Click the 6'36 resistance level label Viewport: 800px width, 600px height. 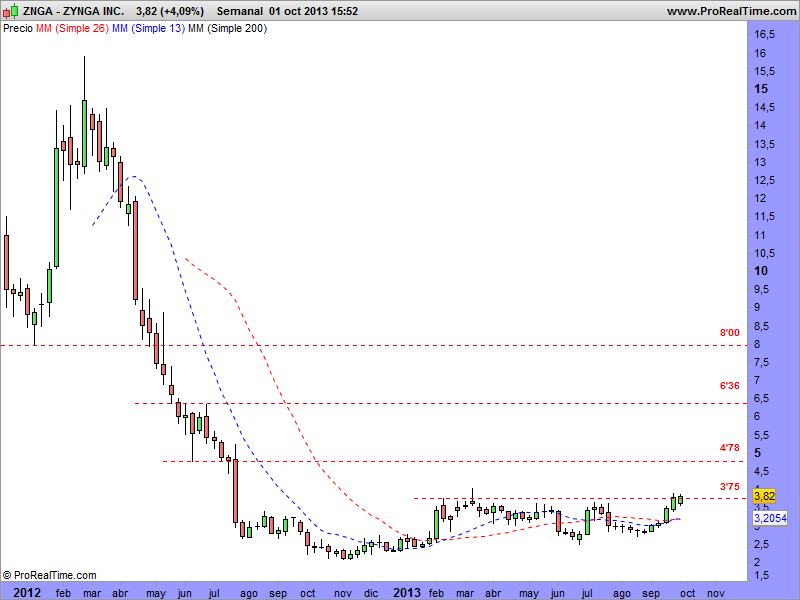click(730, 386)
